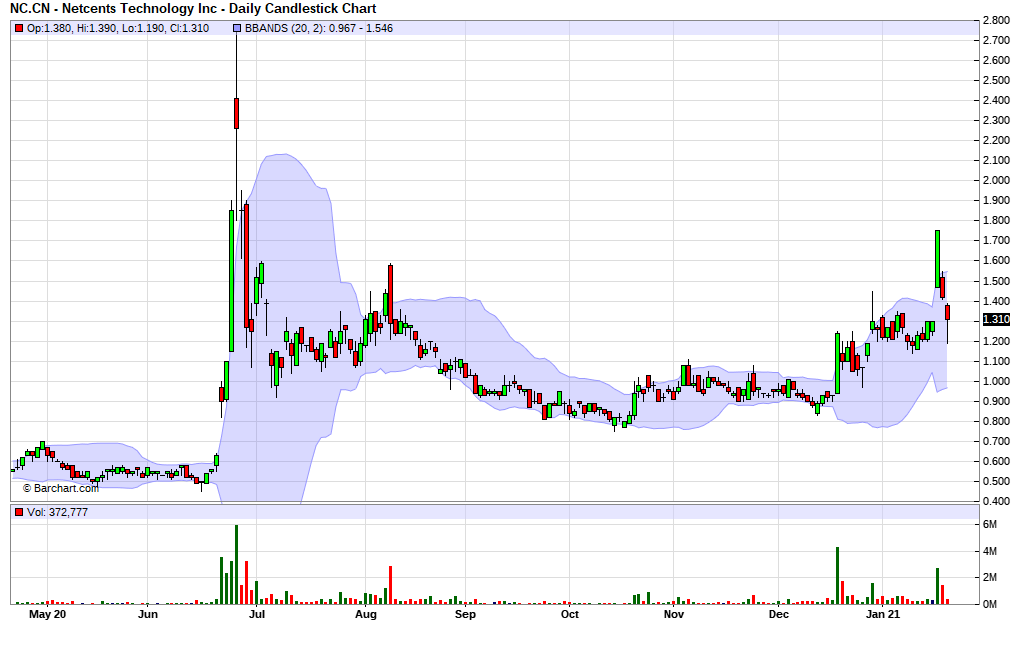
Task: Click the May 20 date axis label
Action: pos(48,614)
